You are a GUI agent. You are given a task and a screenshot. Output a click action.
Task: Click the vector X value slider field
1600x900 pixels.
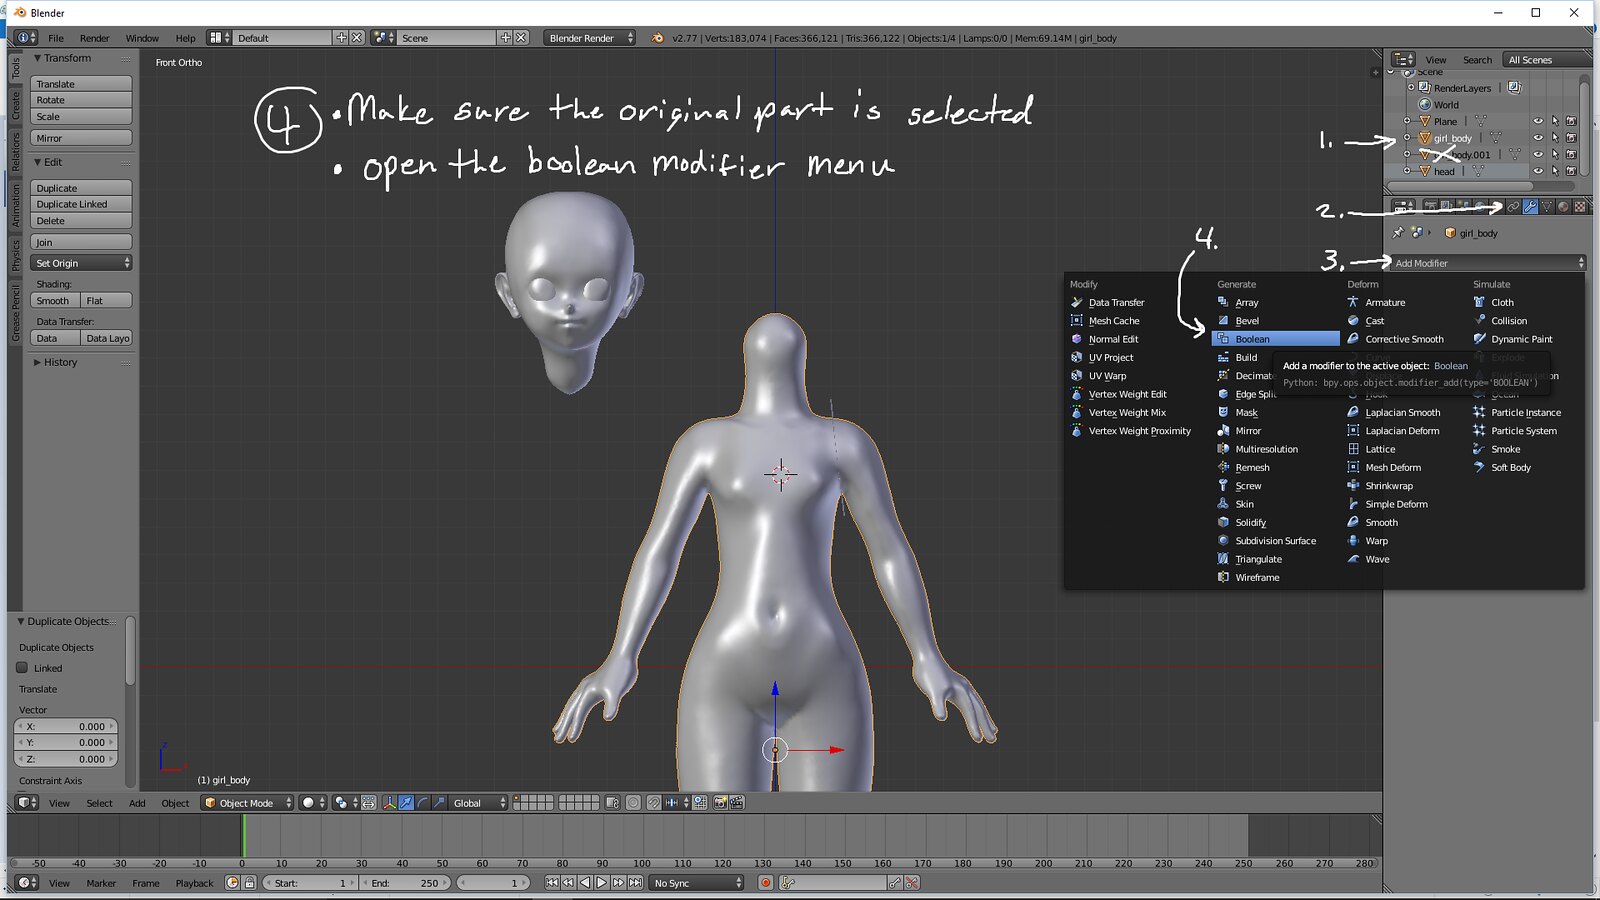tap(66, 726)
